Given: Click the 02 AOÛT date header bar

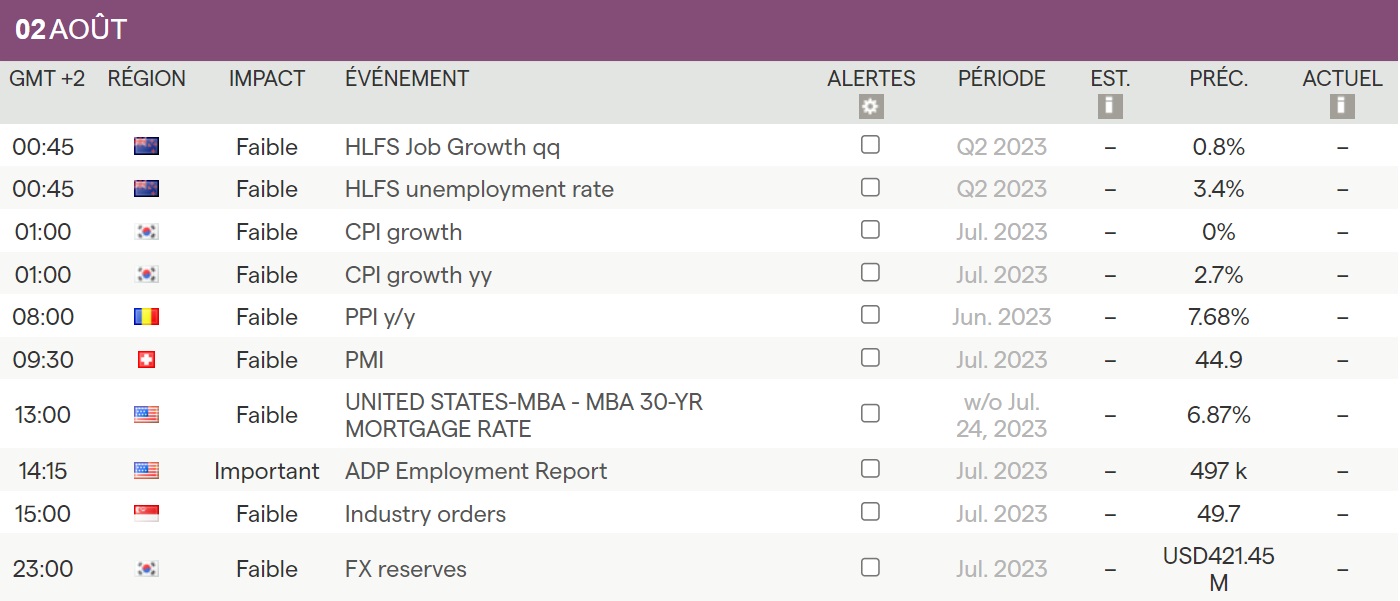Looking at the screenshot, I should point(700,30).
